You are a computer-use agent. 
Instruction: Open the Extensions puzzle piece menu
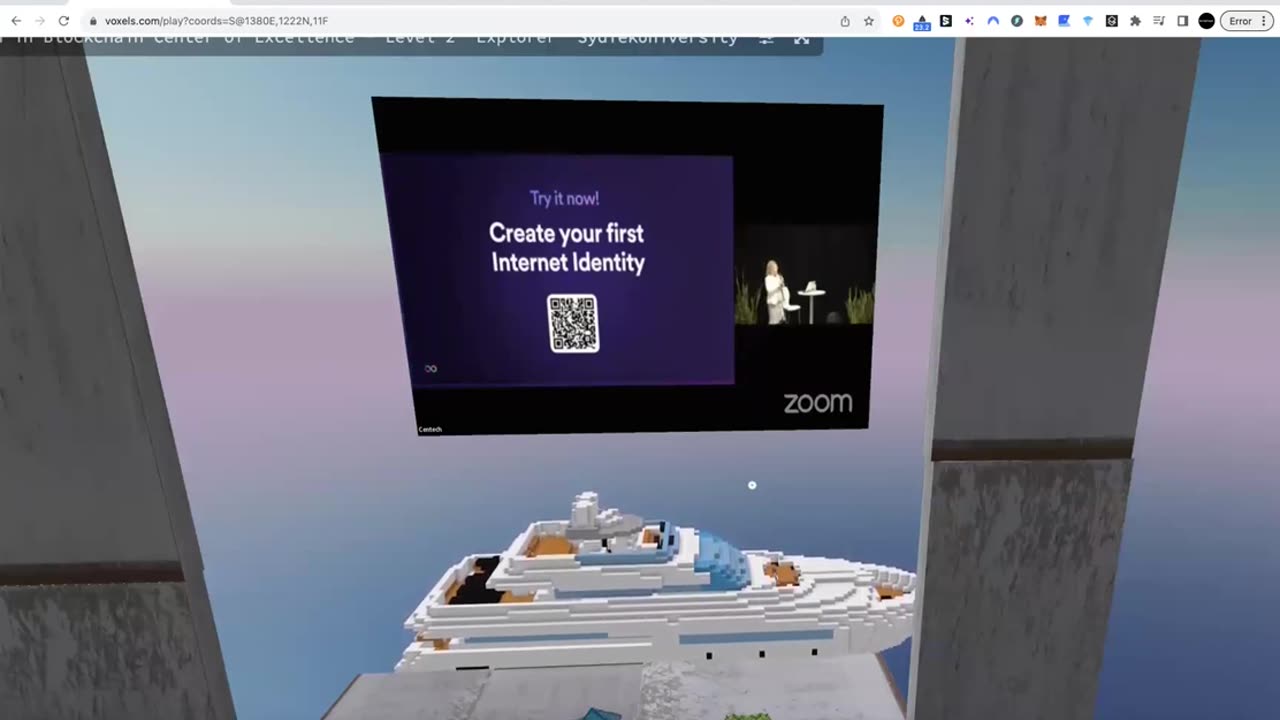pyautogui.click(x=1135, y=21)
